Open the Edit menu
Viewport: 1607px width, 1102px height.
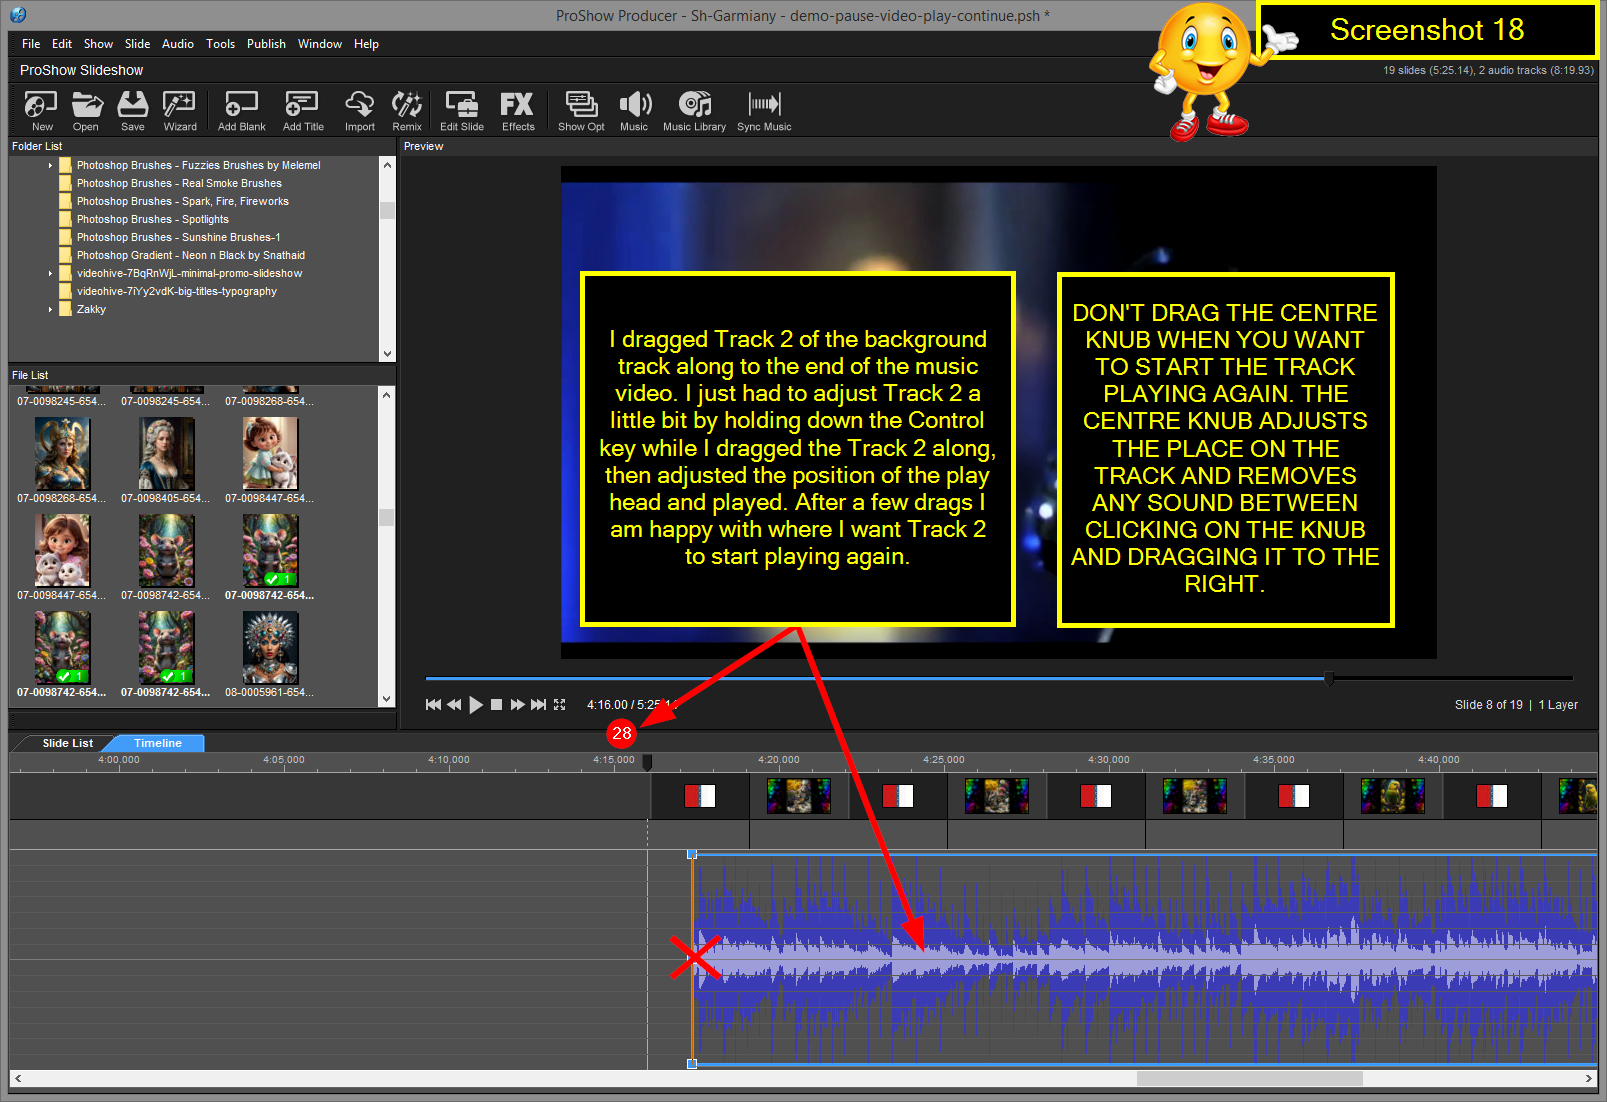62,44
